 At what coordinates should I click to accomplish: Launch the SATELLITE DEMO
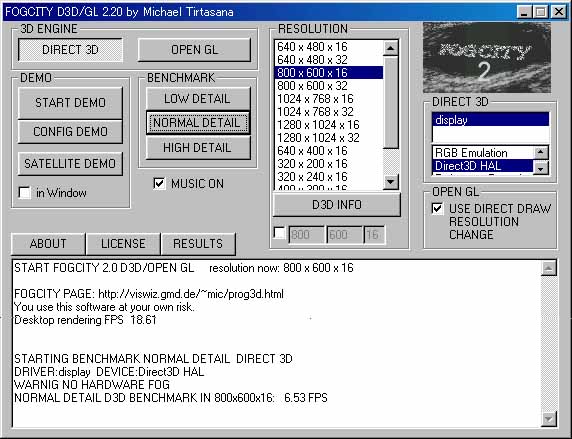click(x=70, y=163)
